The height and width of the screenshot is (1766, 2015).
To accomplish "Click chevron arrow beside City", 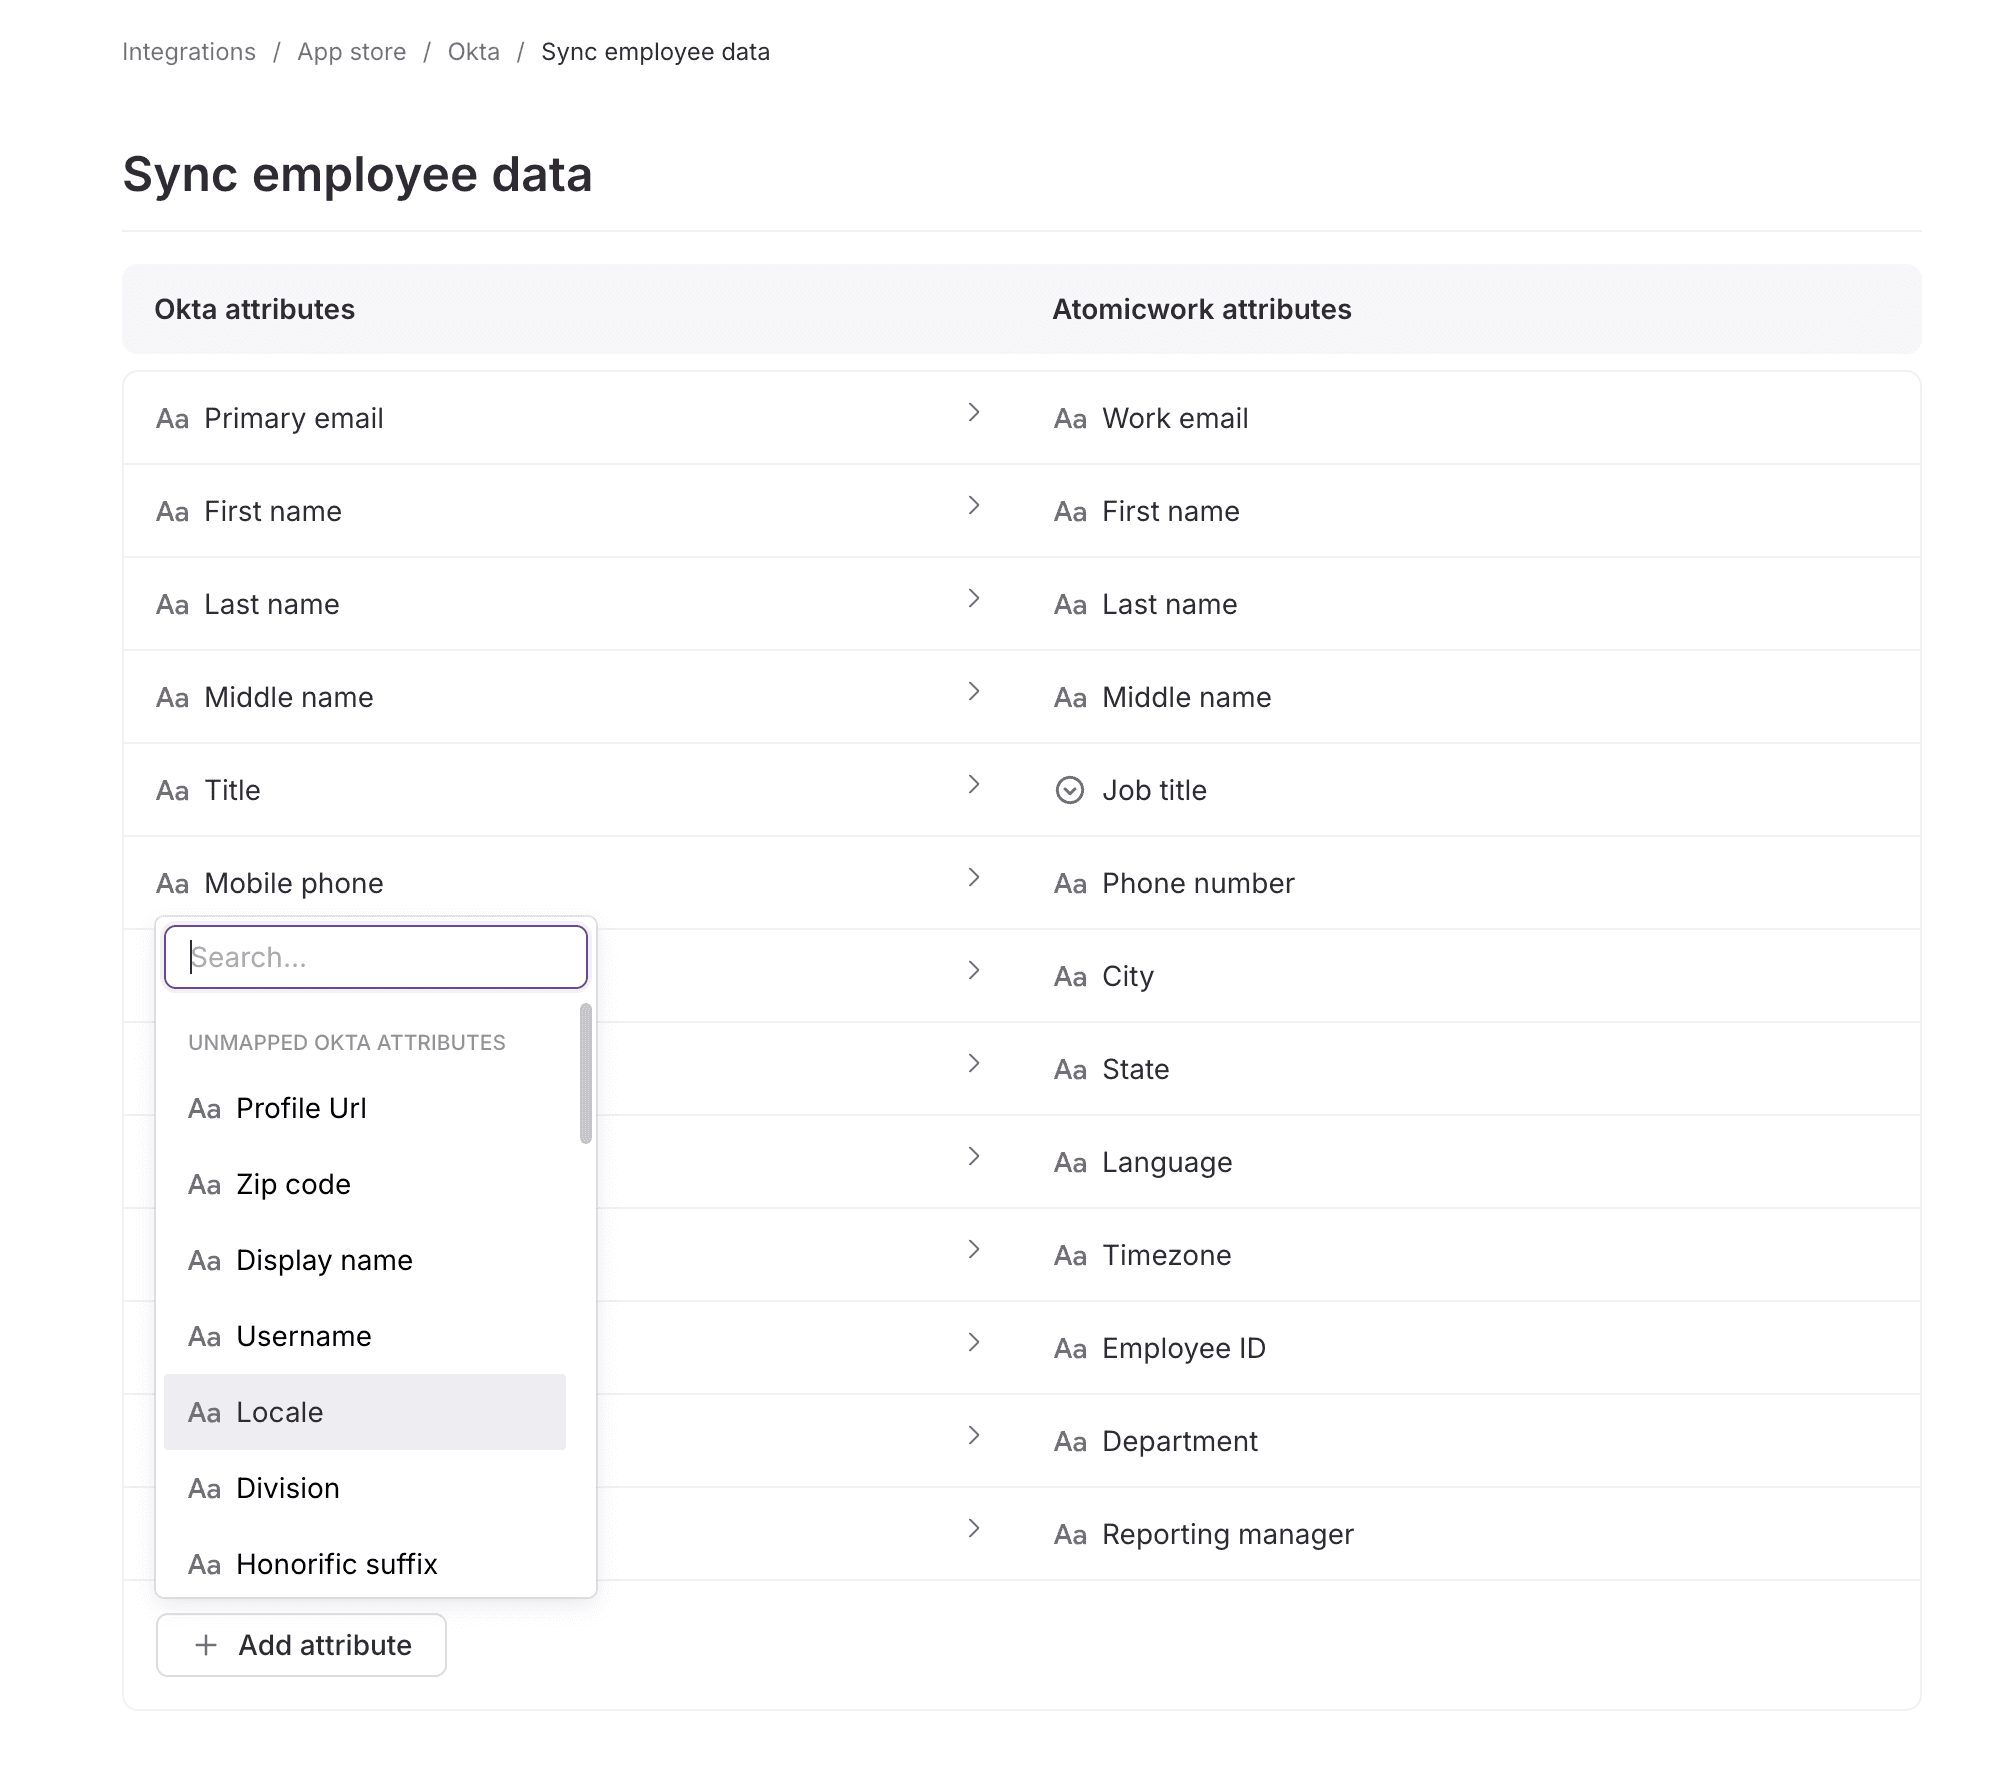I will click(x=974, y=970).
